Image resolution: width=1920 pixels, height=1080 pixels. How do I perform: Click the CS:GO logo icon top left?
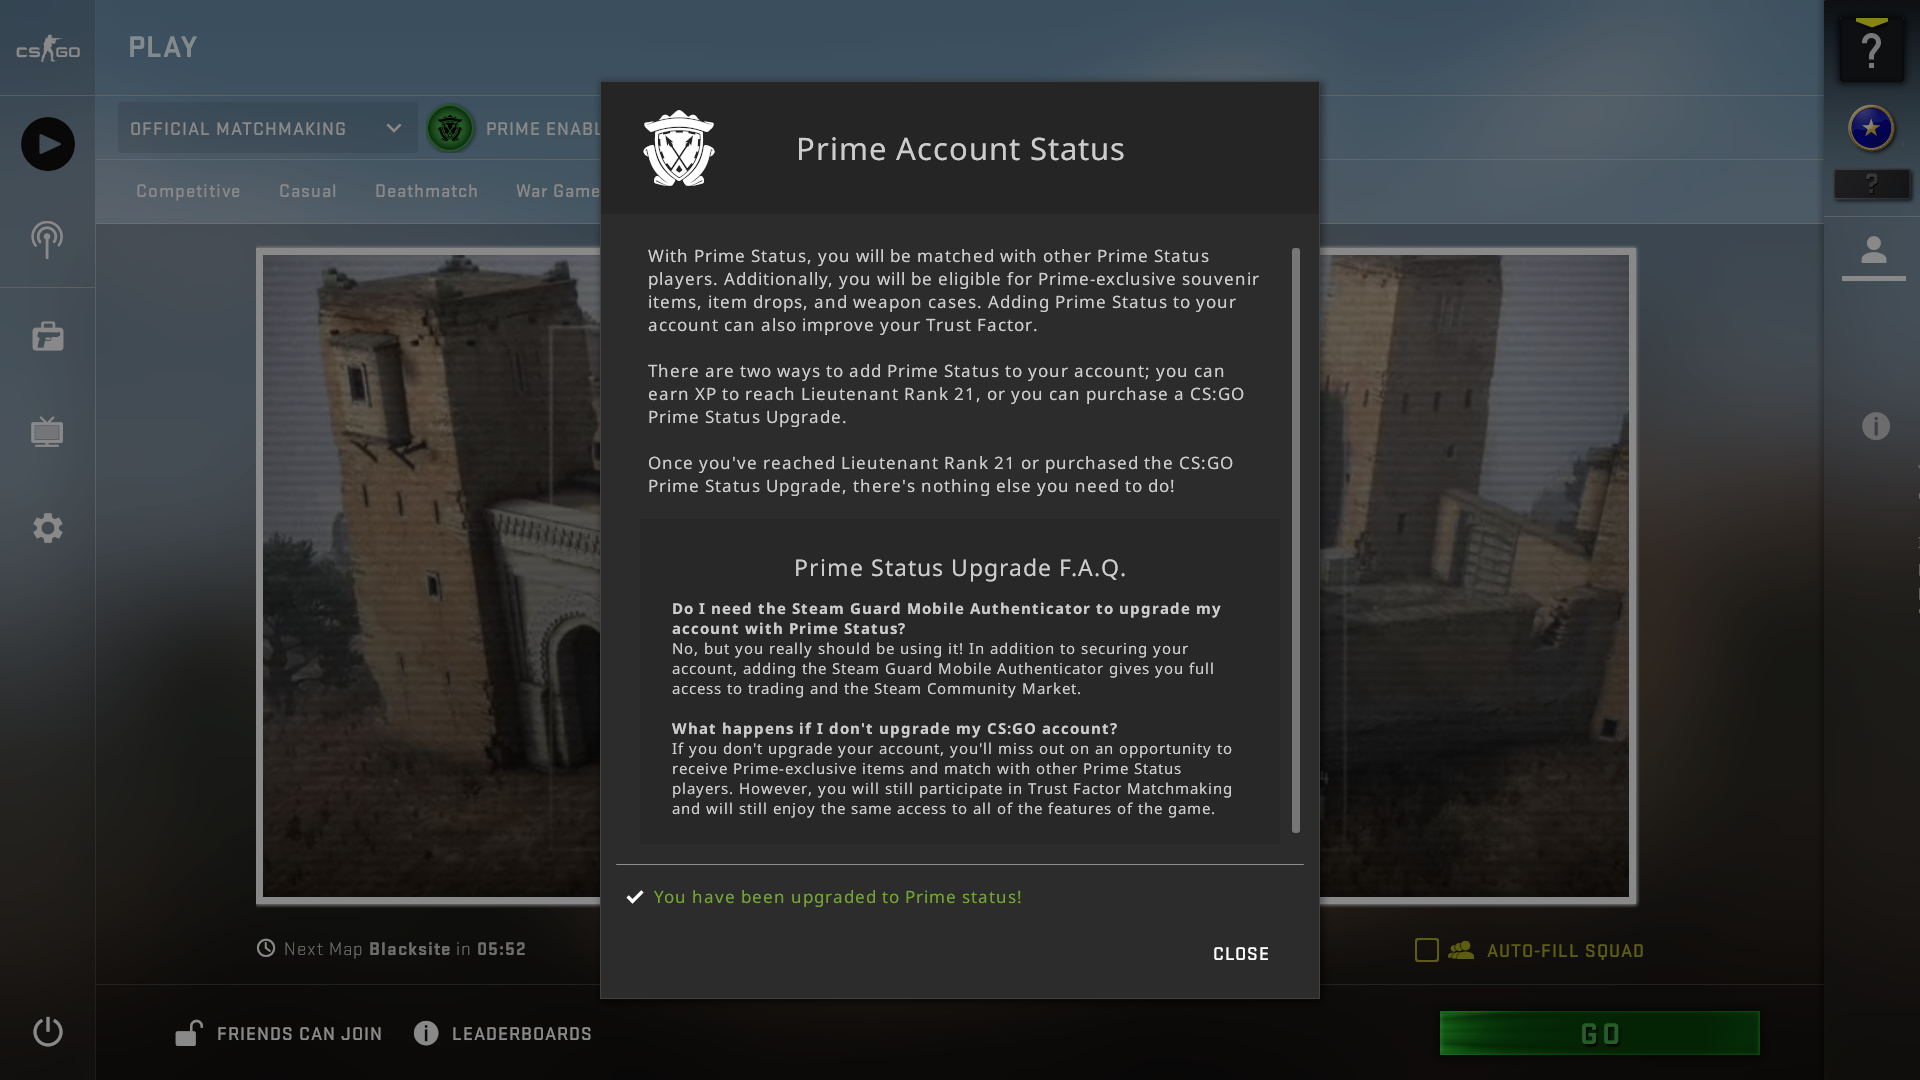click(46, 47)
